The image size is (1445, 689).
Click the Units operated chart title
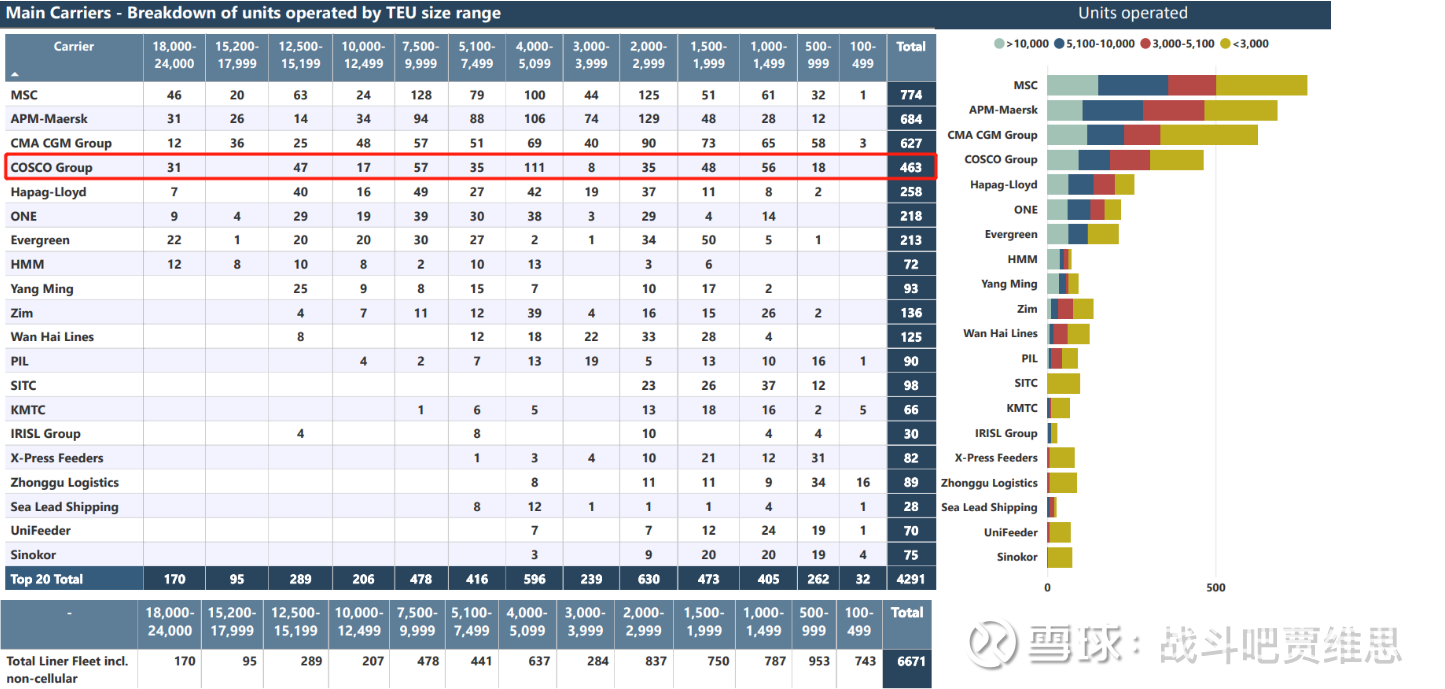[1133, 13]
